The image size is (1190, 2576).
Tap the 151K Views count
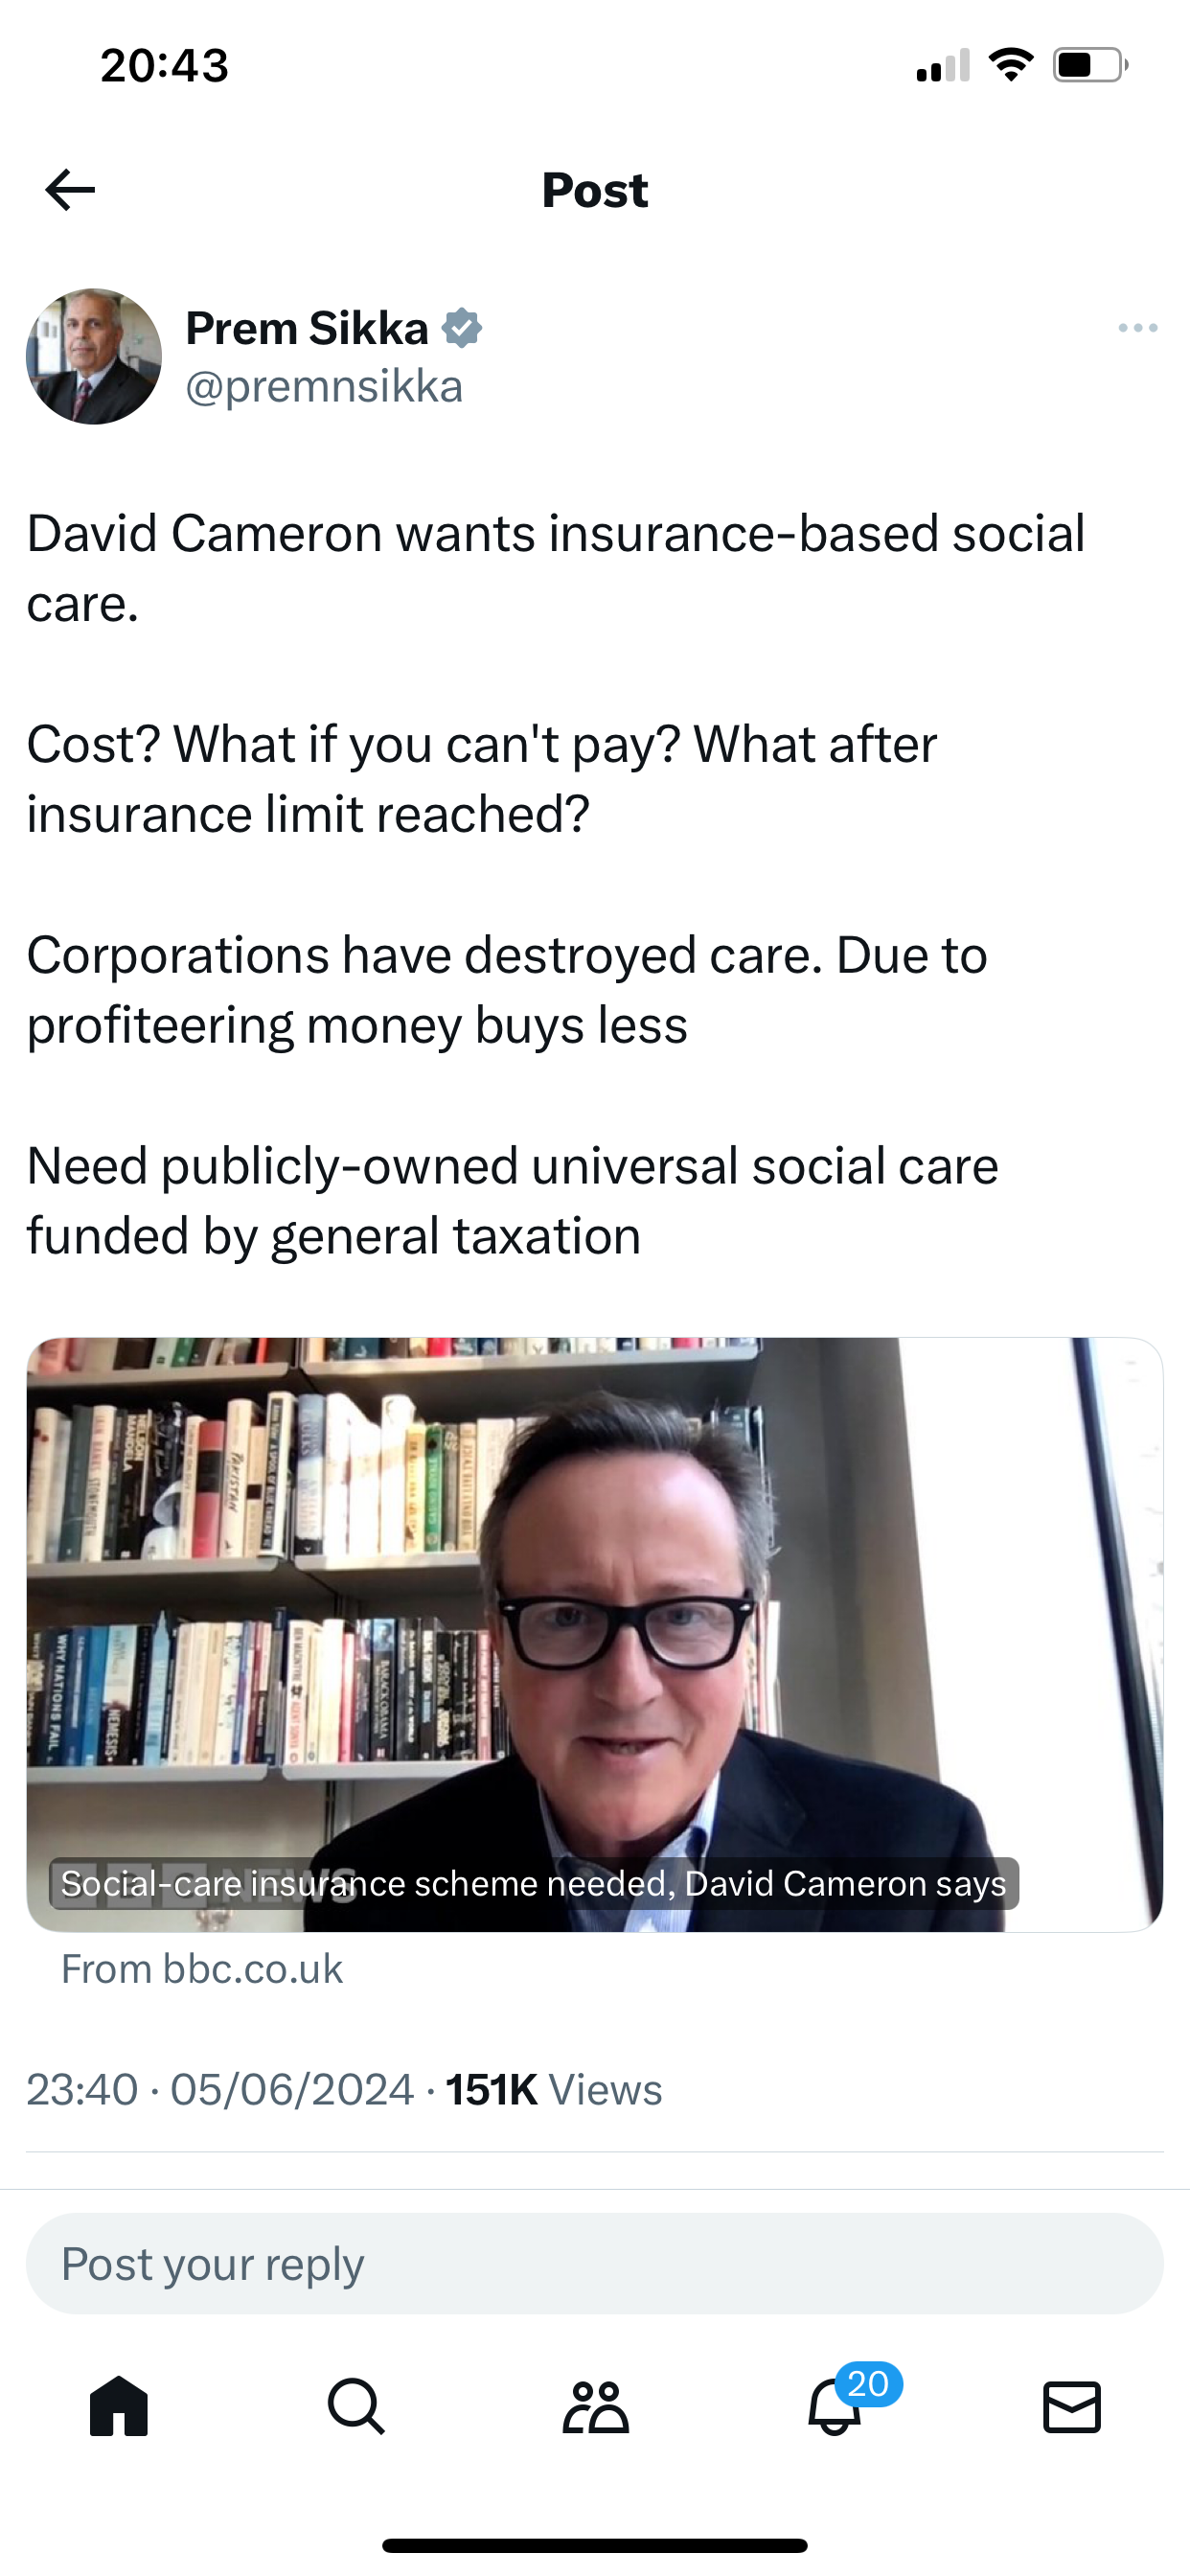554,2090
